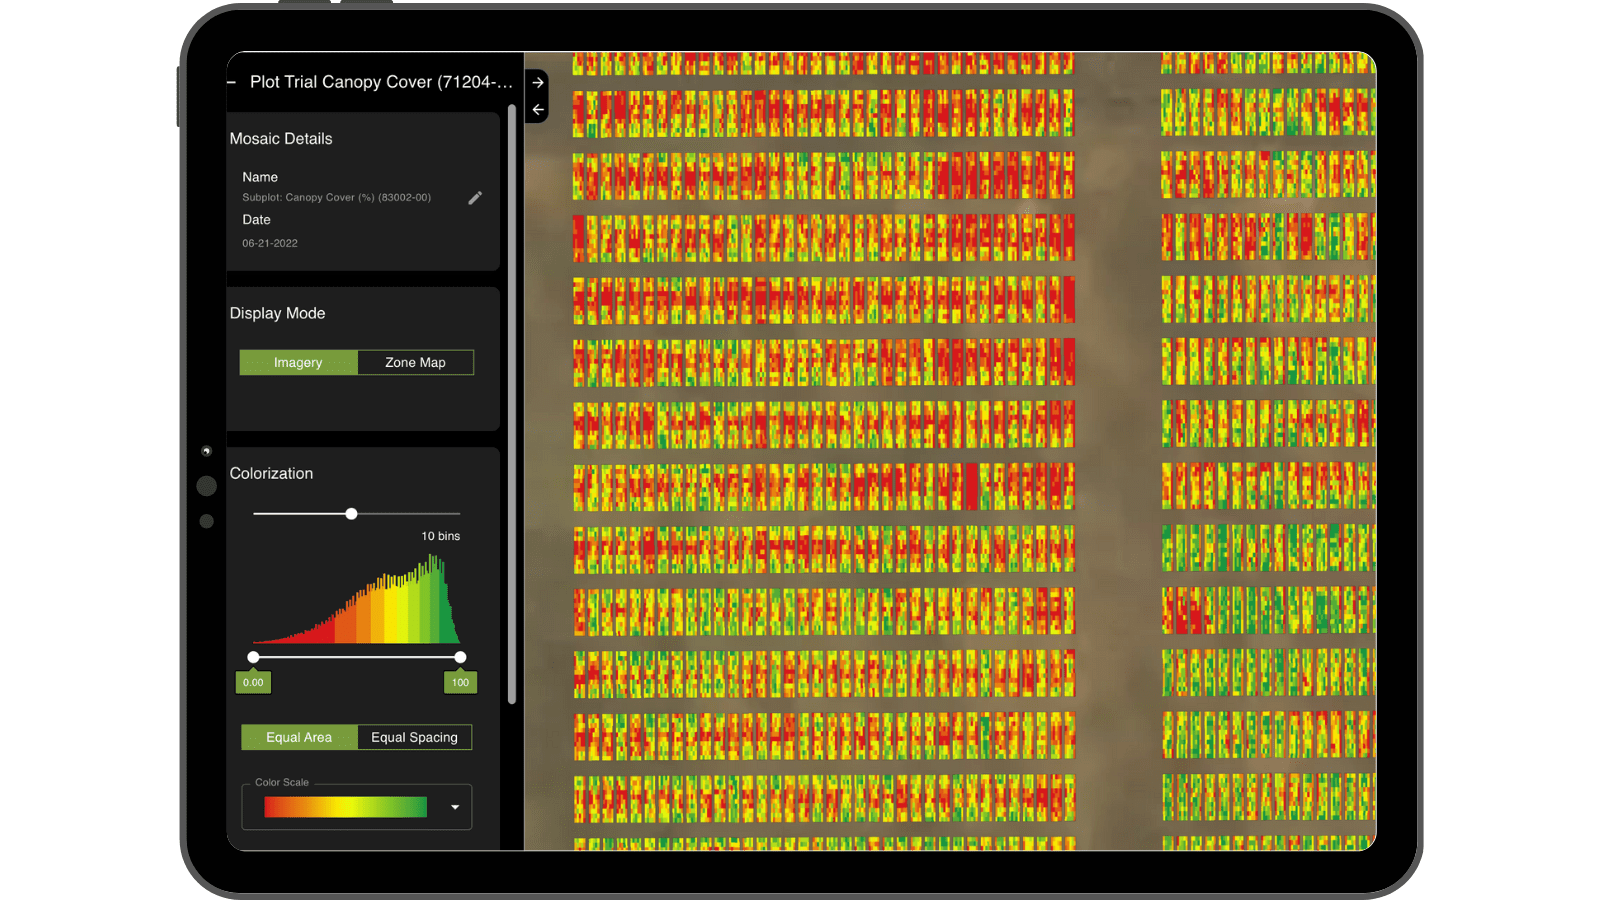Select Equal Spacing binning
The height and width of the screenshot is (900, 1600).
pos(414,737)
